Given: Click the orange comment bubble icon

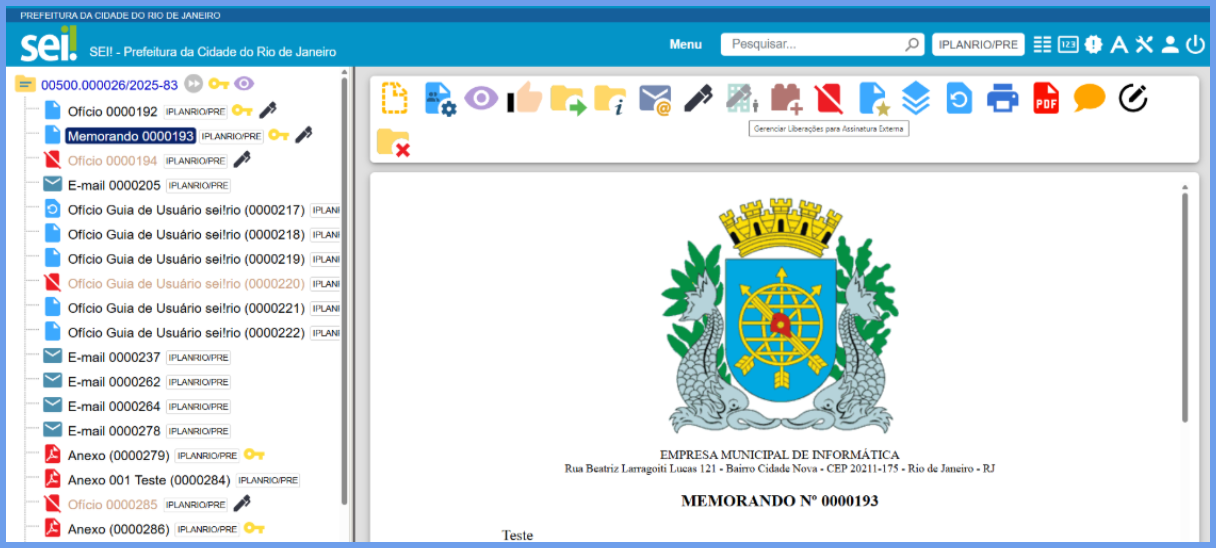Looking at the screenshot, I should pyautogui.click(x=1089, y=98).
